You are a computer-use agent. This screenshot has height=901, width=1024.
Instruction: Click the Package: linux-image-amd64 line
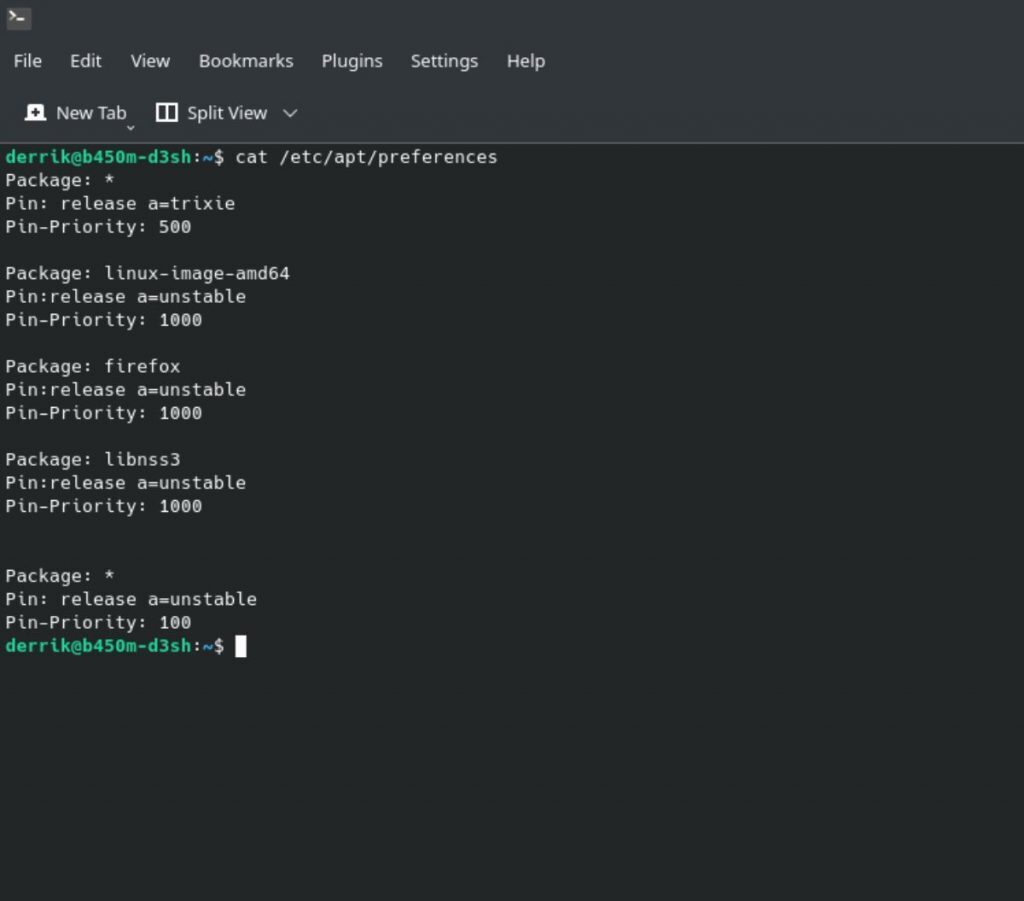(148, 273)
